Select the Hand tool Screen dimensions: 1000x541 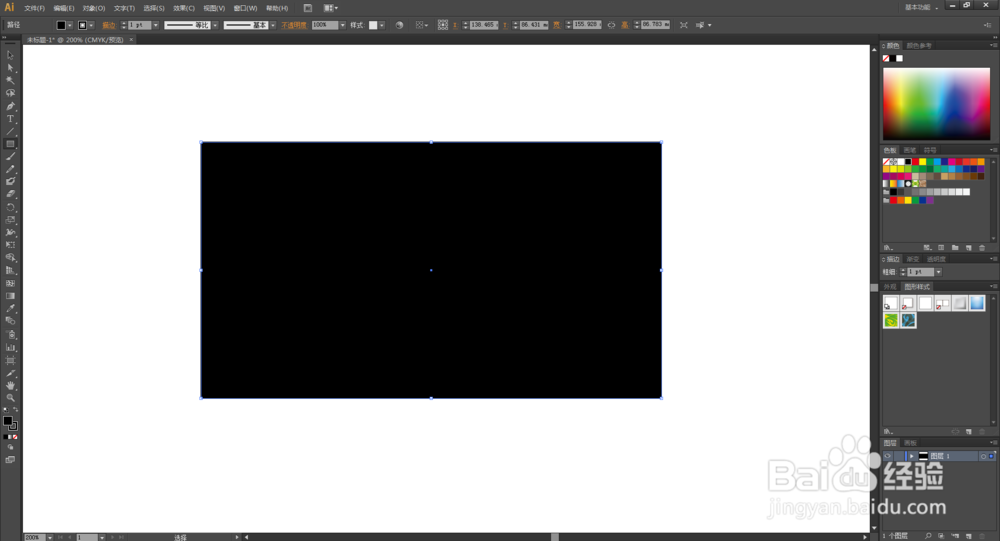click(x=10, y=385)
